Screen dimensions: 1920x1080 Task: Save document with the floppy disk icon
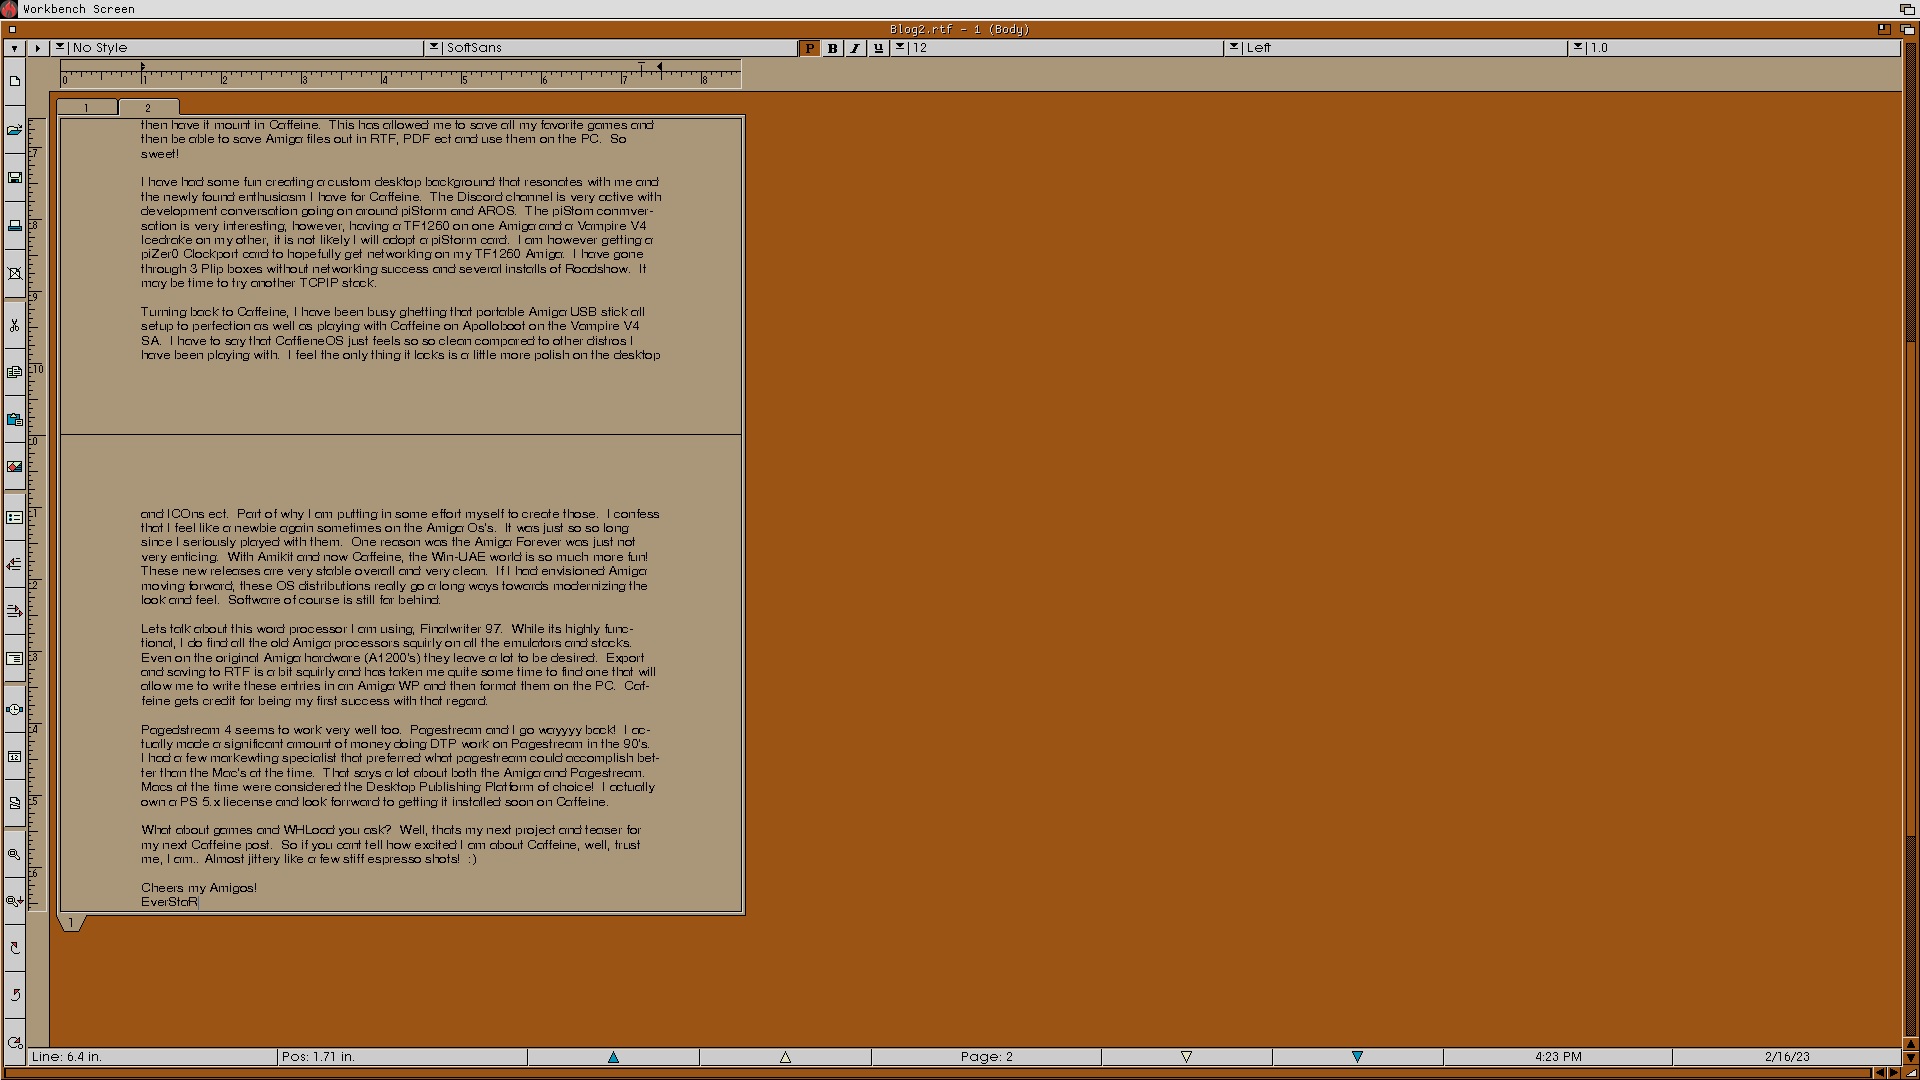point(15,178)
